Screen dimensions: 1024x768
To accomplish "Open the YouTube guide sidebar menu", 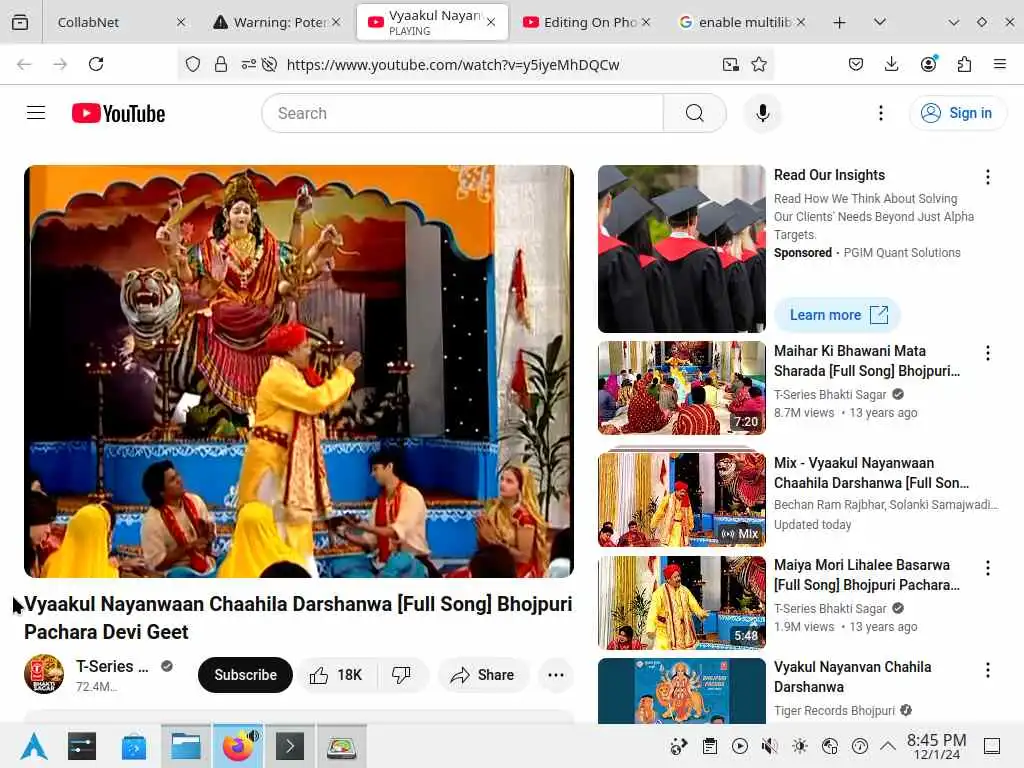I will click(36, 113).
